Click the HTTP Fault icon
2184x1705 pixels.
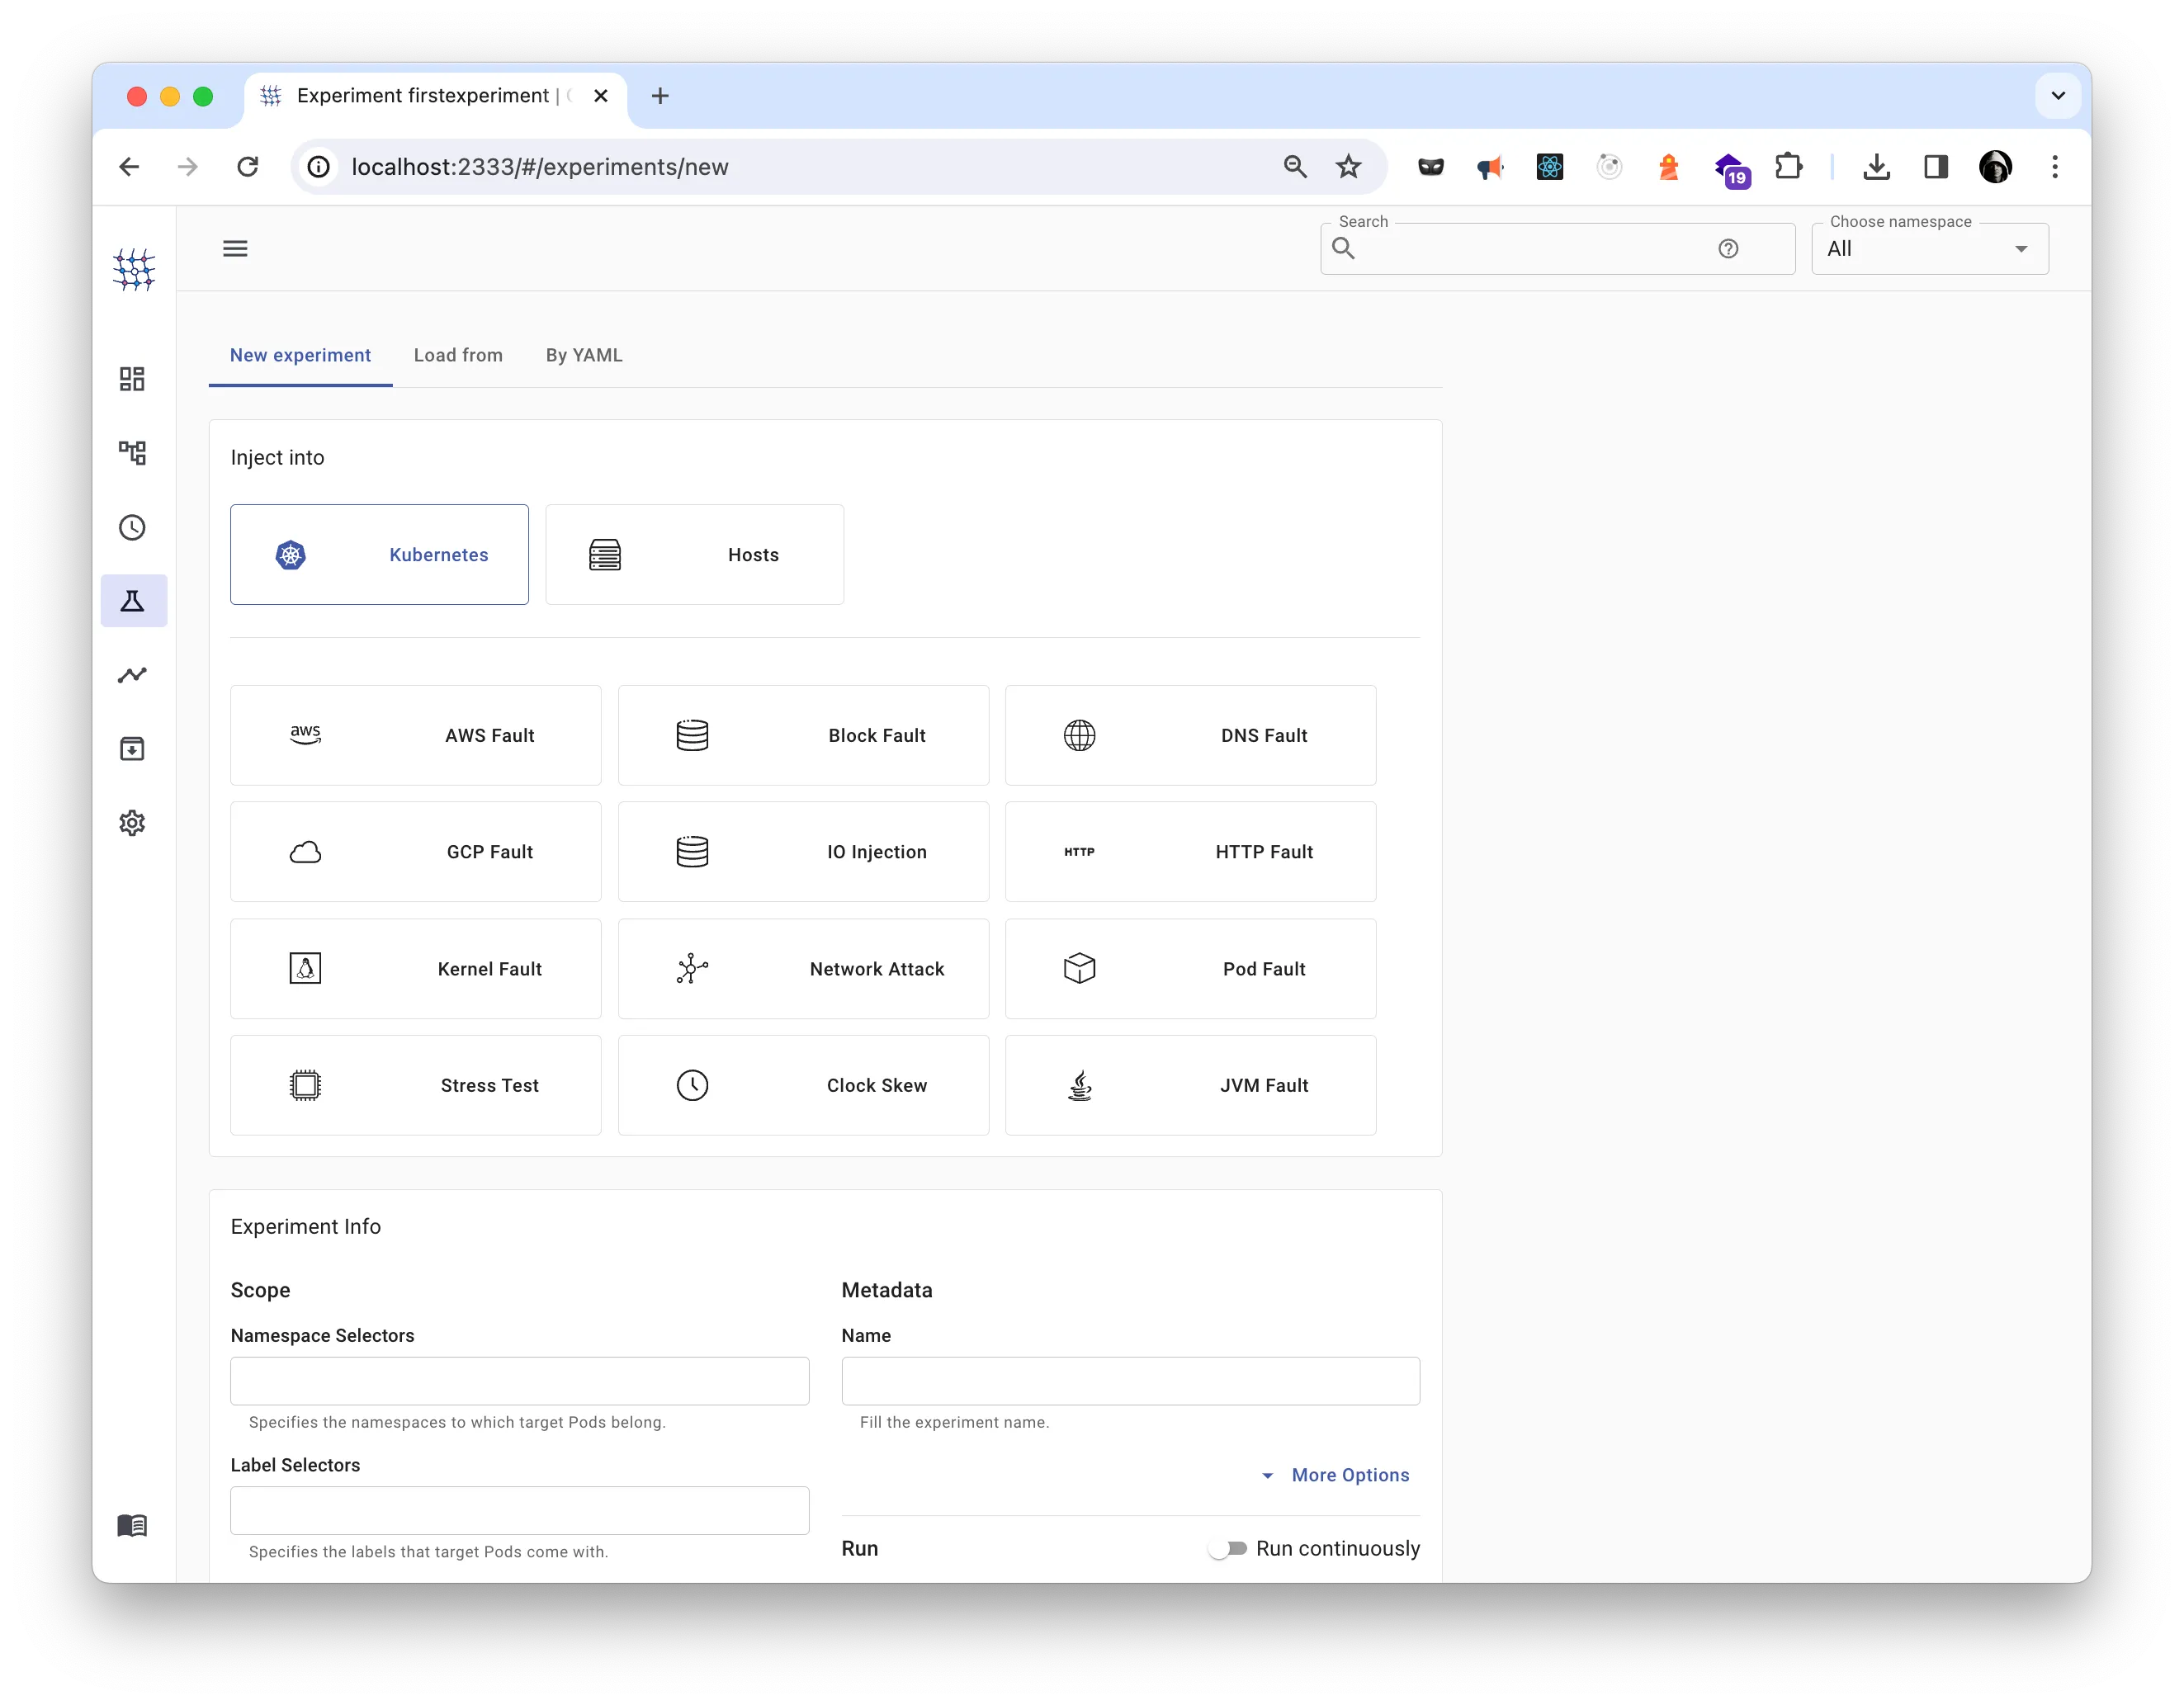pyautogui.click(x=1078, y=851)
